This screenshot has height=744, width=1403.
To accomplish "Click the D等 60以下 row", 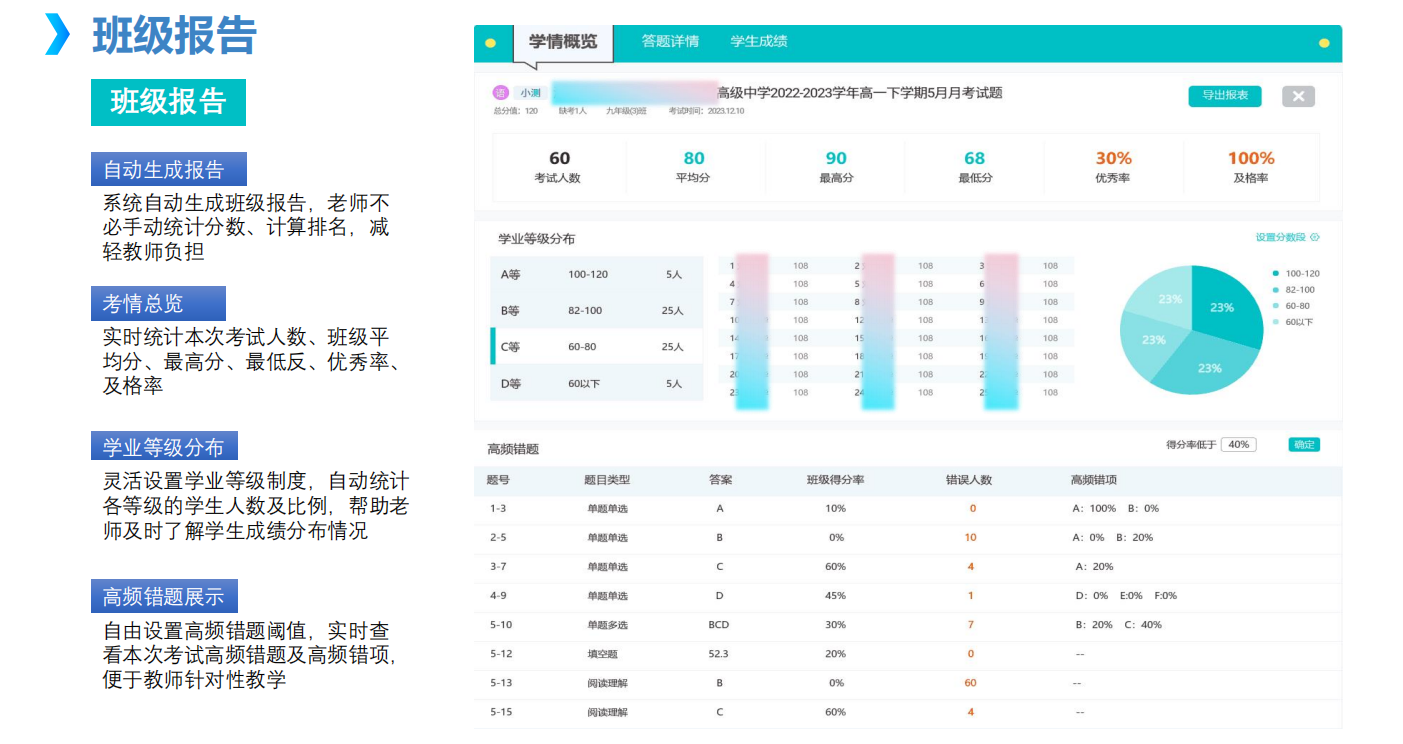I will (x=596, y=383).
